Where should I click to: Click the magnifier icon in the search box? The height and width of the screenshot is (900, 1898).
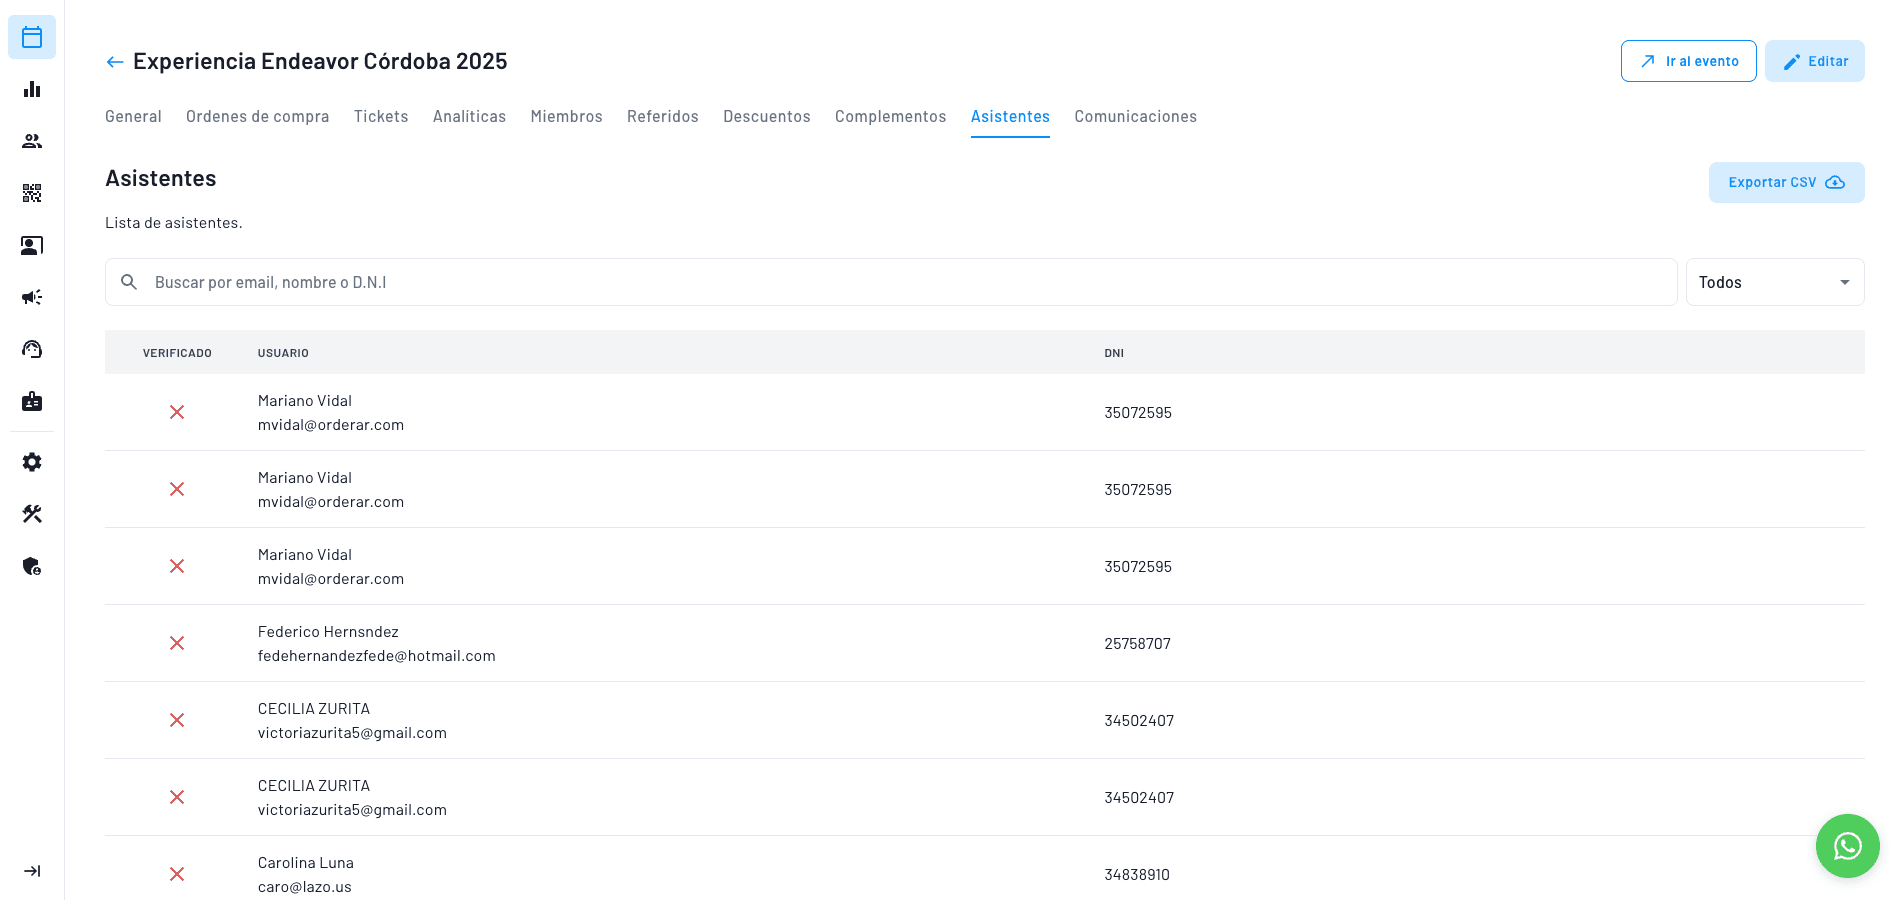tap(129, 282)
